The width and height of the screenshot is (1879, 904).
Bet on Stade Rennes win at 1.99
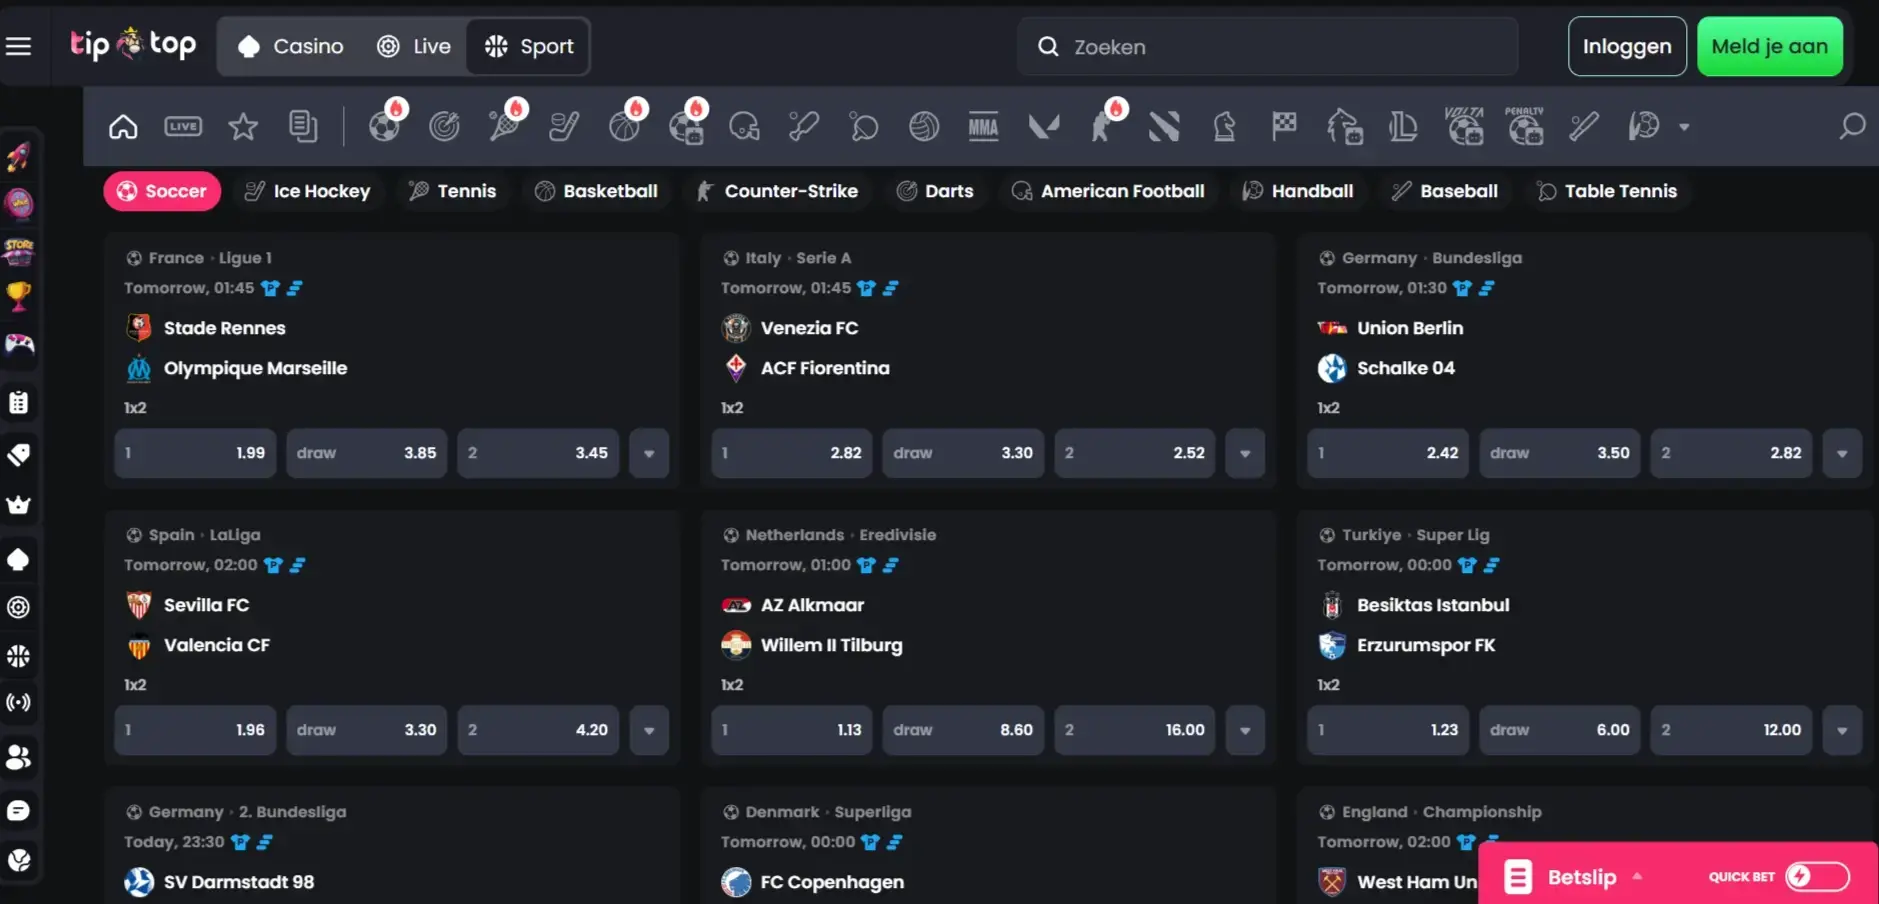tap(195, 453)
